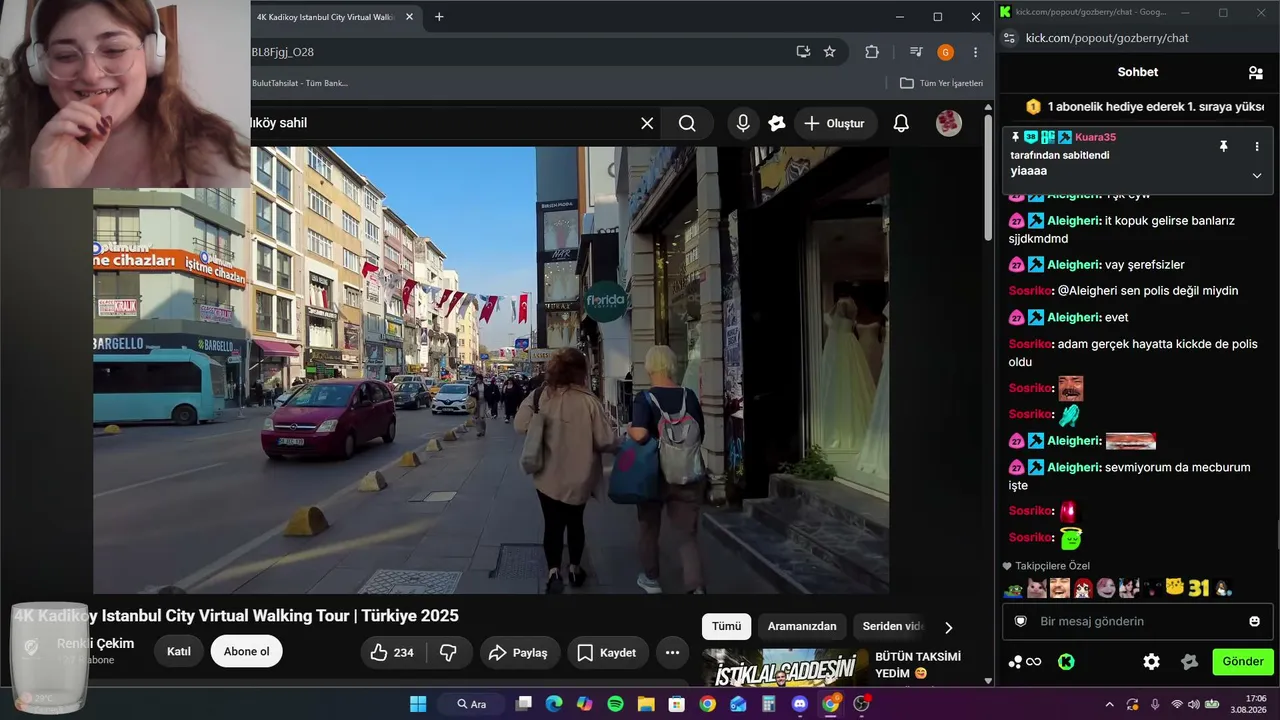The width and height of the screenshot is (1280, 720).
Task: Open YouTube notifications bell
Action: coord(901,123)
